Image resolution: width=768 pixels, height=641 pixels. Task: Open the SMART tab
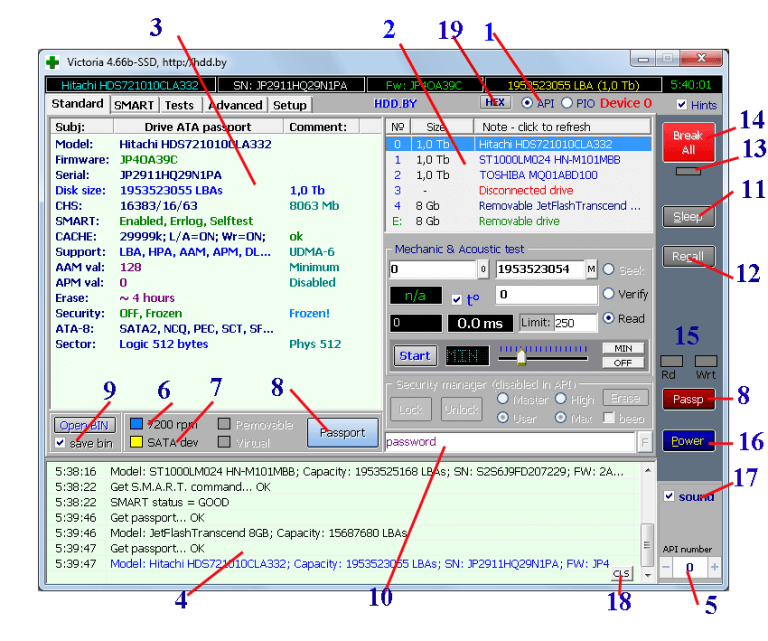click(133, 104)
